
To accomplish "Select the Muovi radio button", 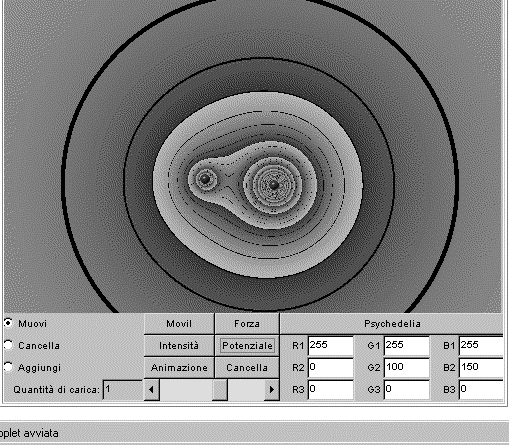I will click(8, 323).
